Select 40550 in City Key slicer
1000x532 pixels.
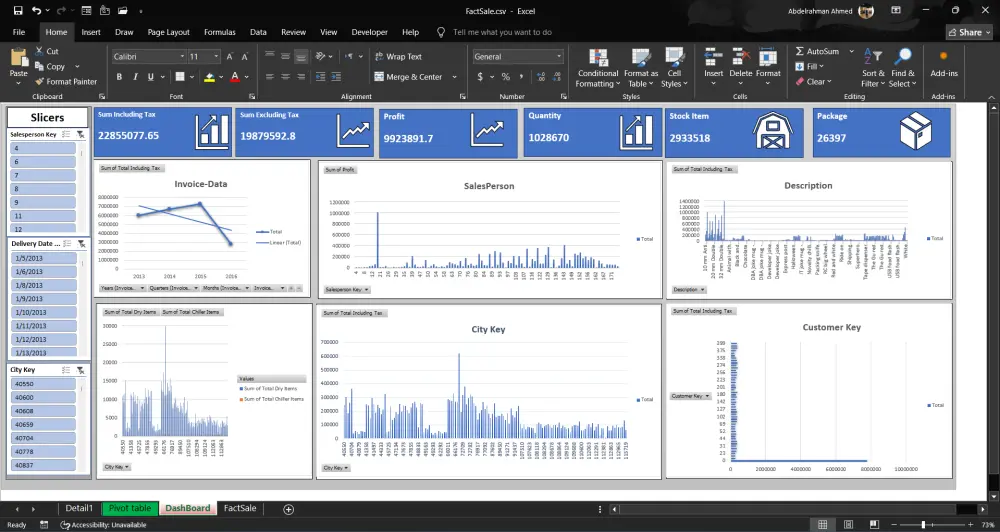(42, 384)
